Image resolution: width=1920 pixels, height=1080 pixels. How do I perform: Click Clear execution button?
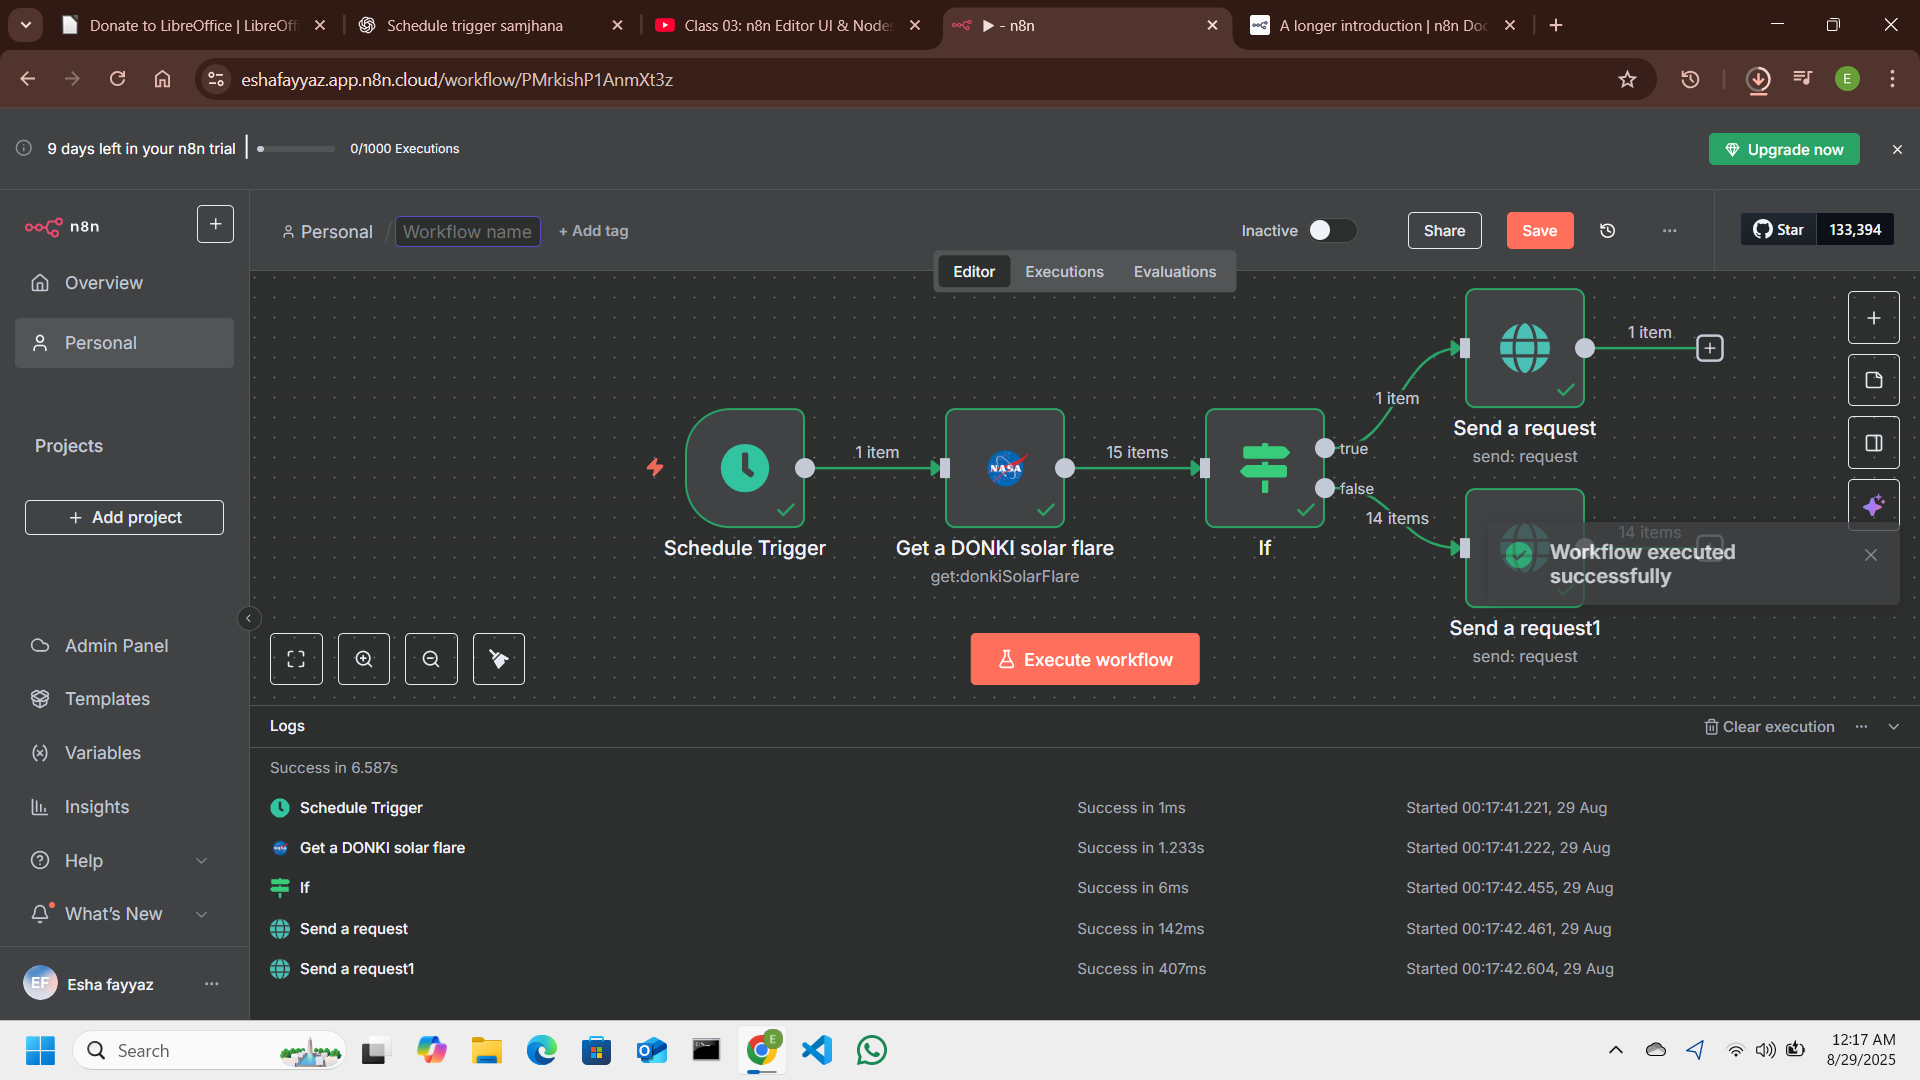1770,727
